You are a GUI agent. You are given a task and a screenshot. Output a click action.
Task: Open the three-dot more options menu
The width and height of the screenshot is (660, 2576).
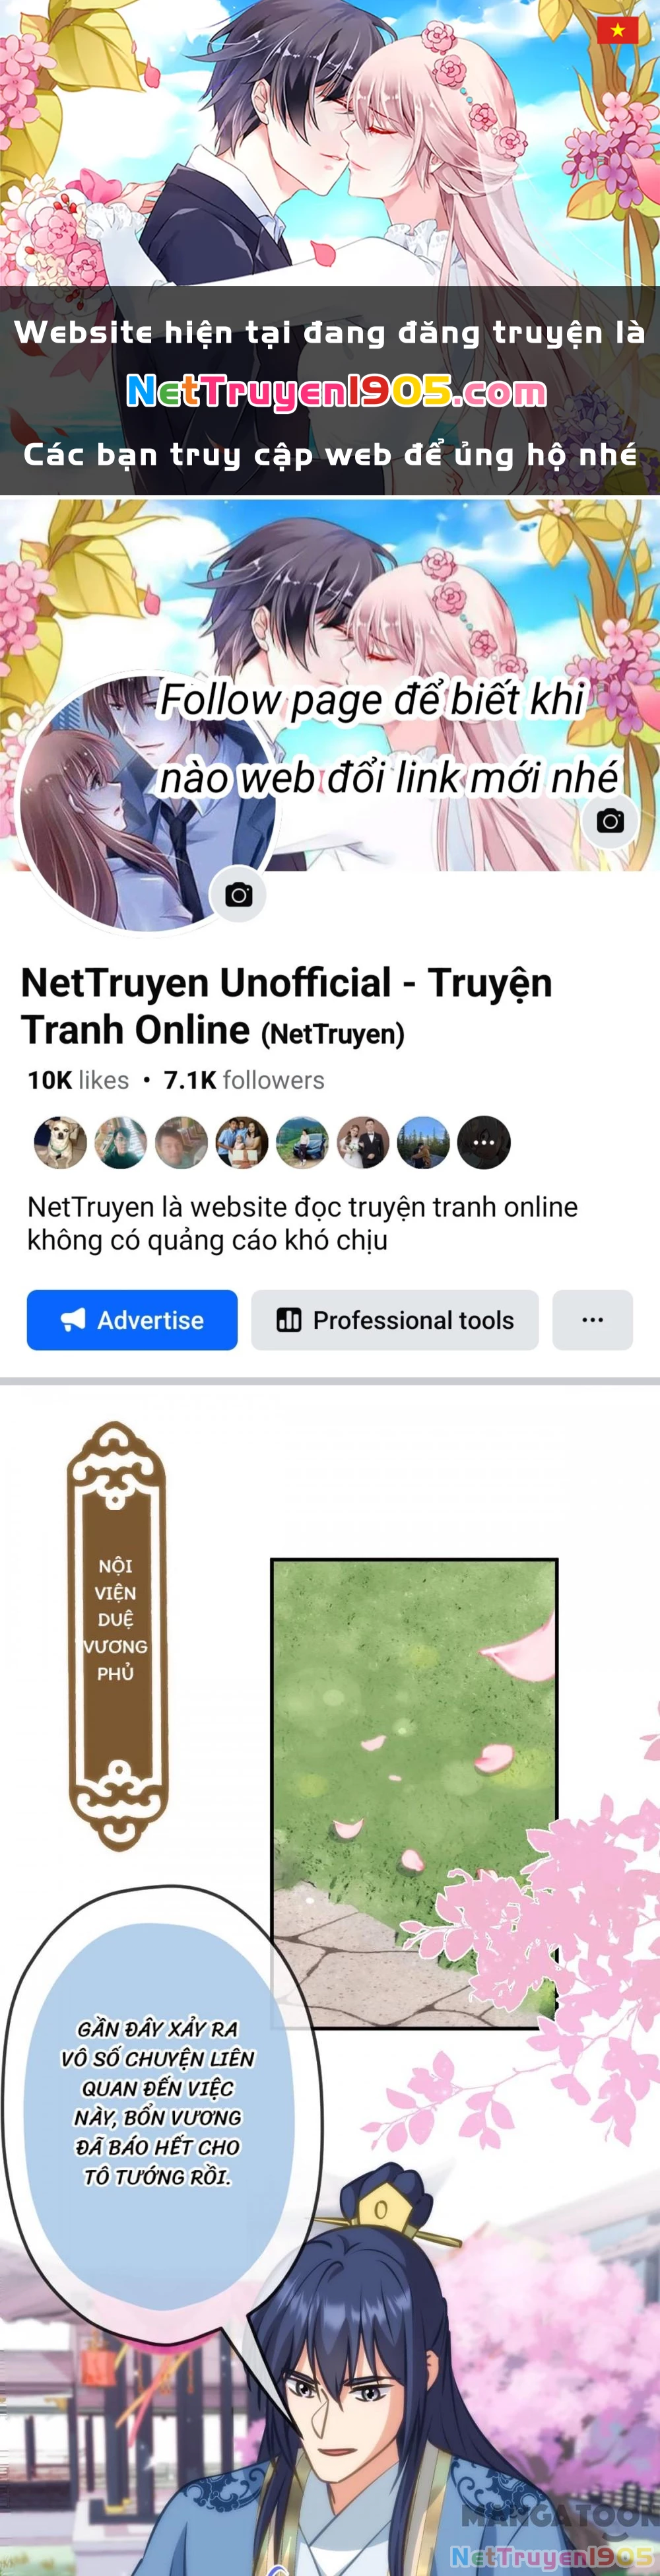tap(593, 1320)
